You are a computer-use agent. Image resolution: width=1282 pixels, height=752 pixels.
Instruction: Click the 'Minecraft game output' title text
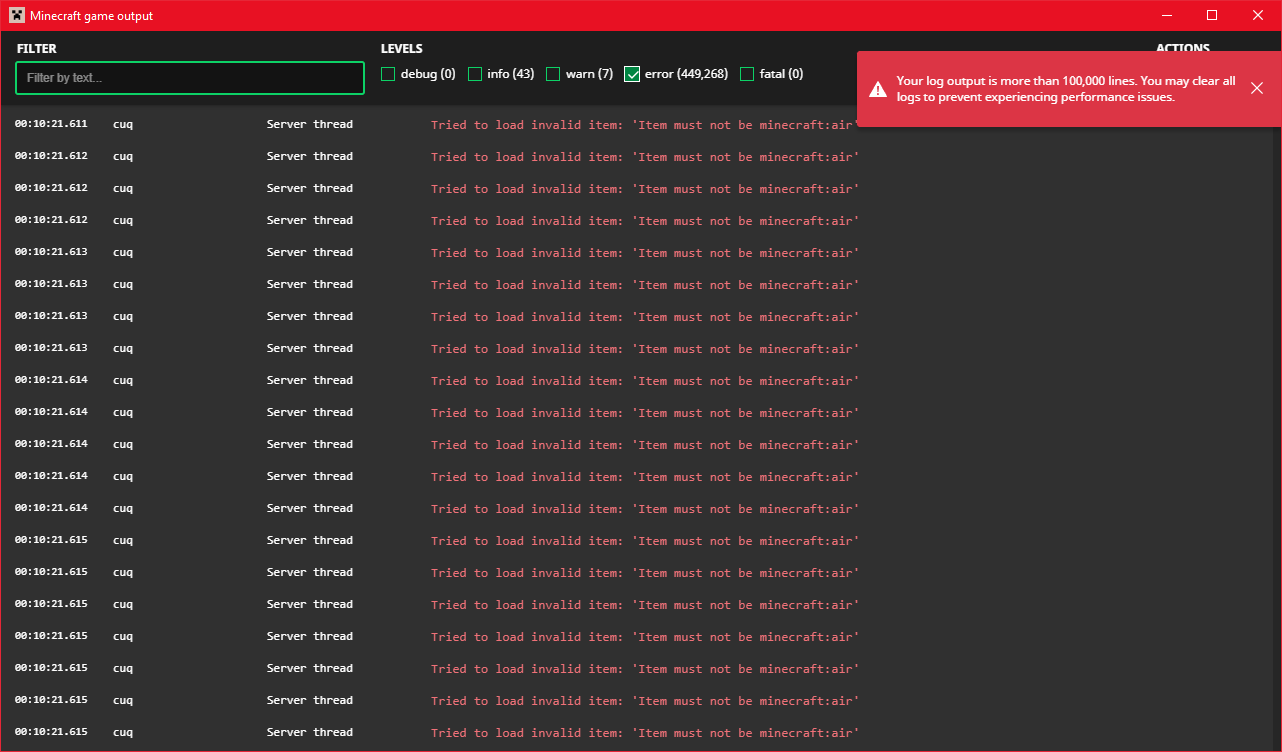tap(92, 16)
